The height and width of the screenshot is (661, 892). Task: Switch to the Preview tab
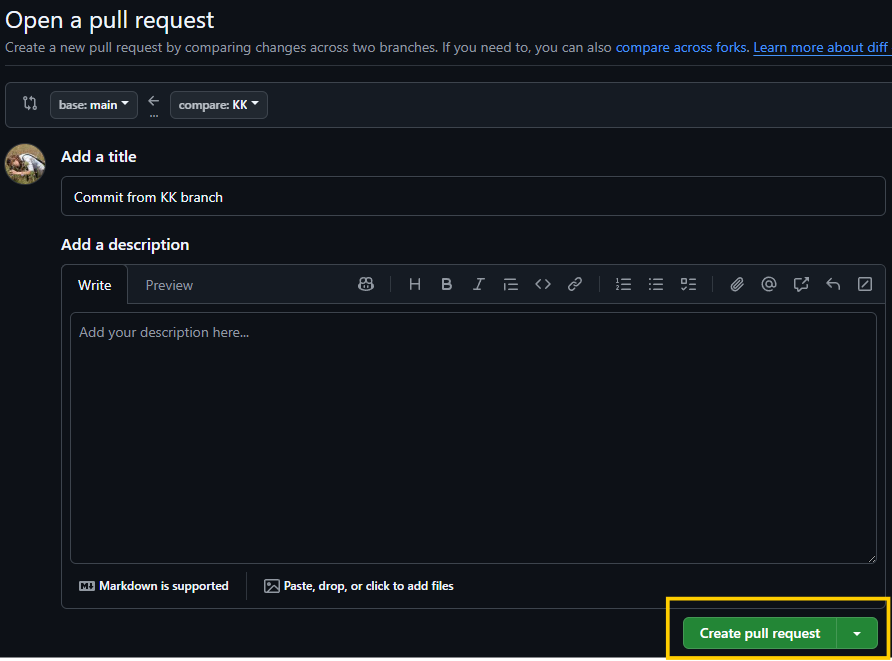tap(169, 285)
